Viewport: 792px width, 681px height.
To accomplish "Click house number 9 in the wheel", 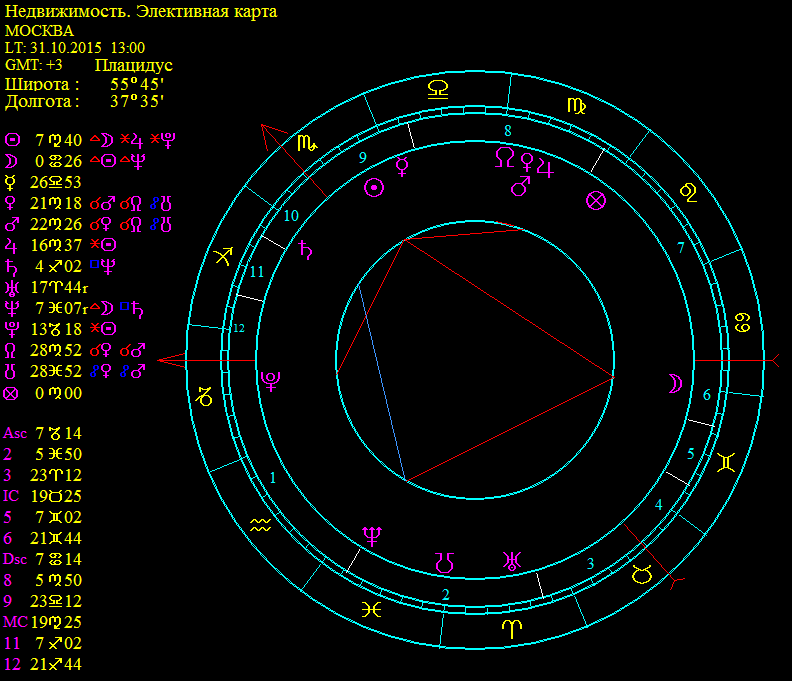I will (x=362, y=158).
